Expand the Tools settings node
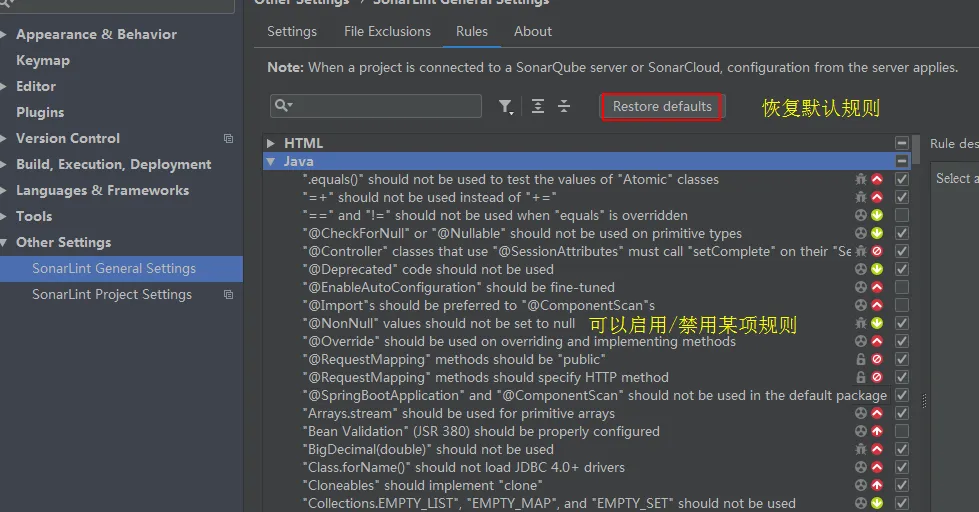Screen dimensions: 979x512 coord(3,217)
